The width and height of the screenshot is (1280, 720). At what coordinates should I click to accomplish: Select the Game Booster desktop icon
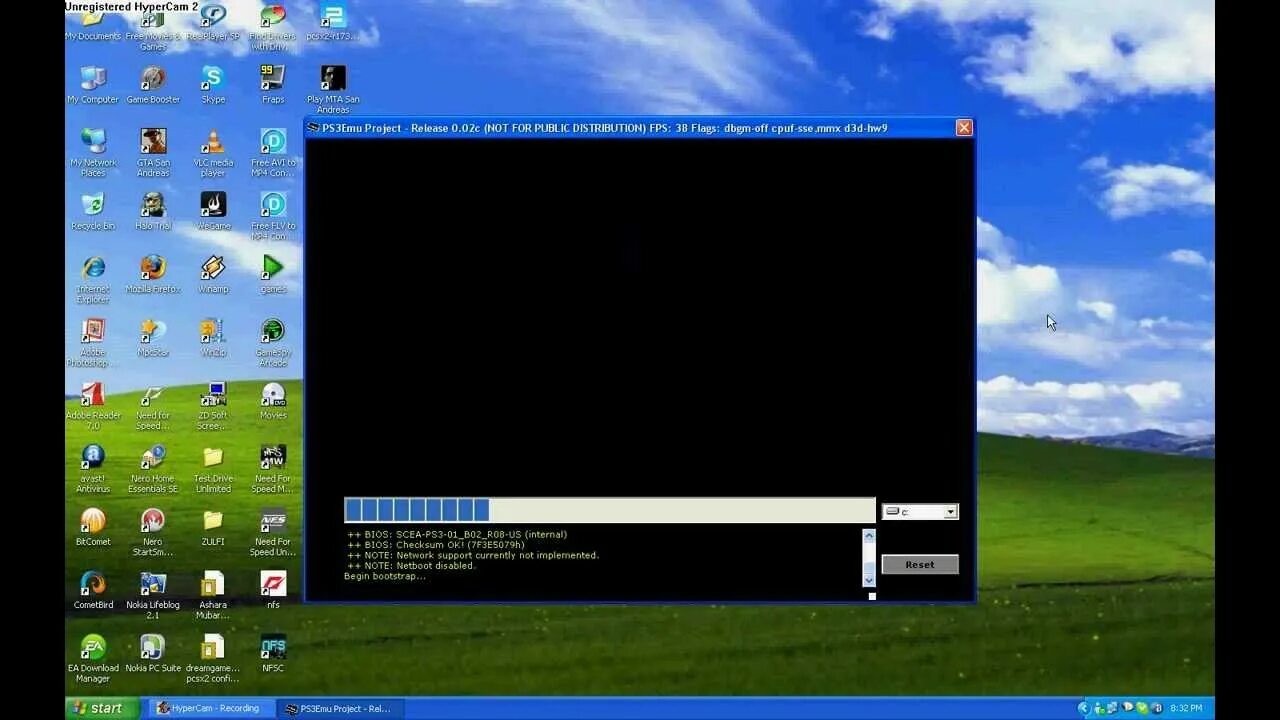pyautogui.click(x=153, y=85)
